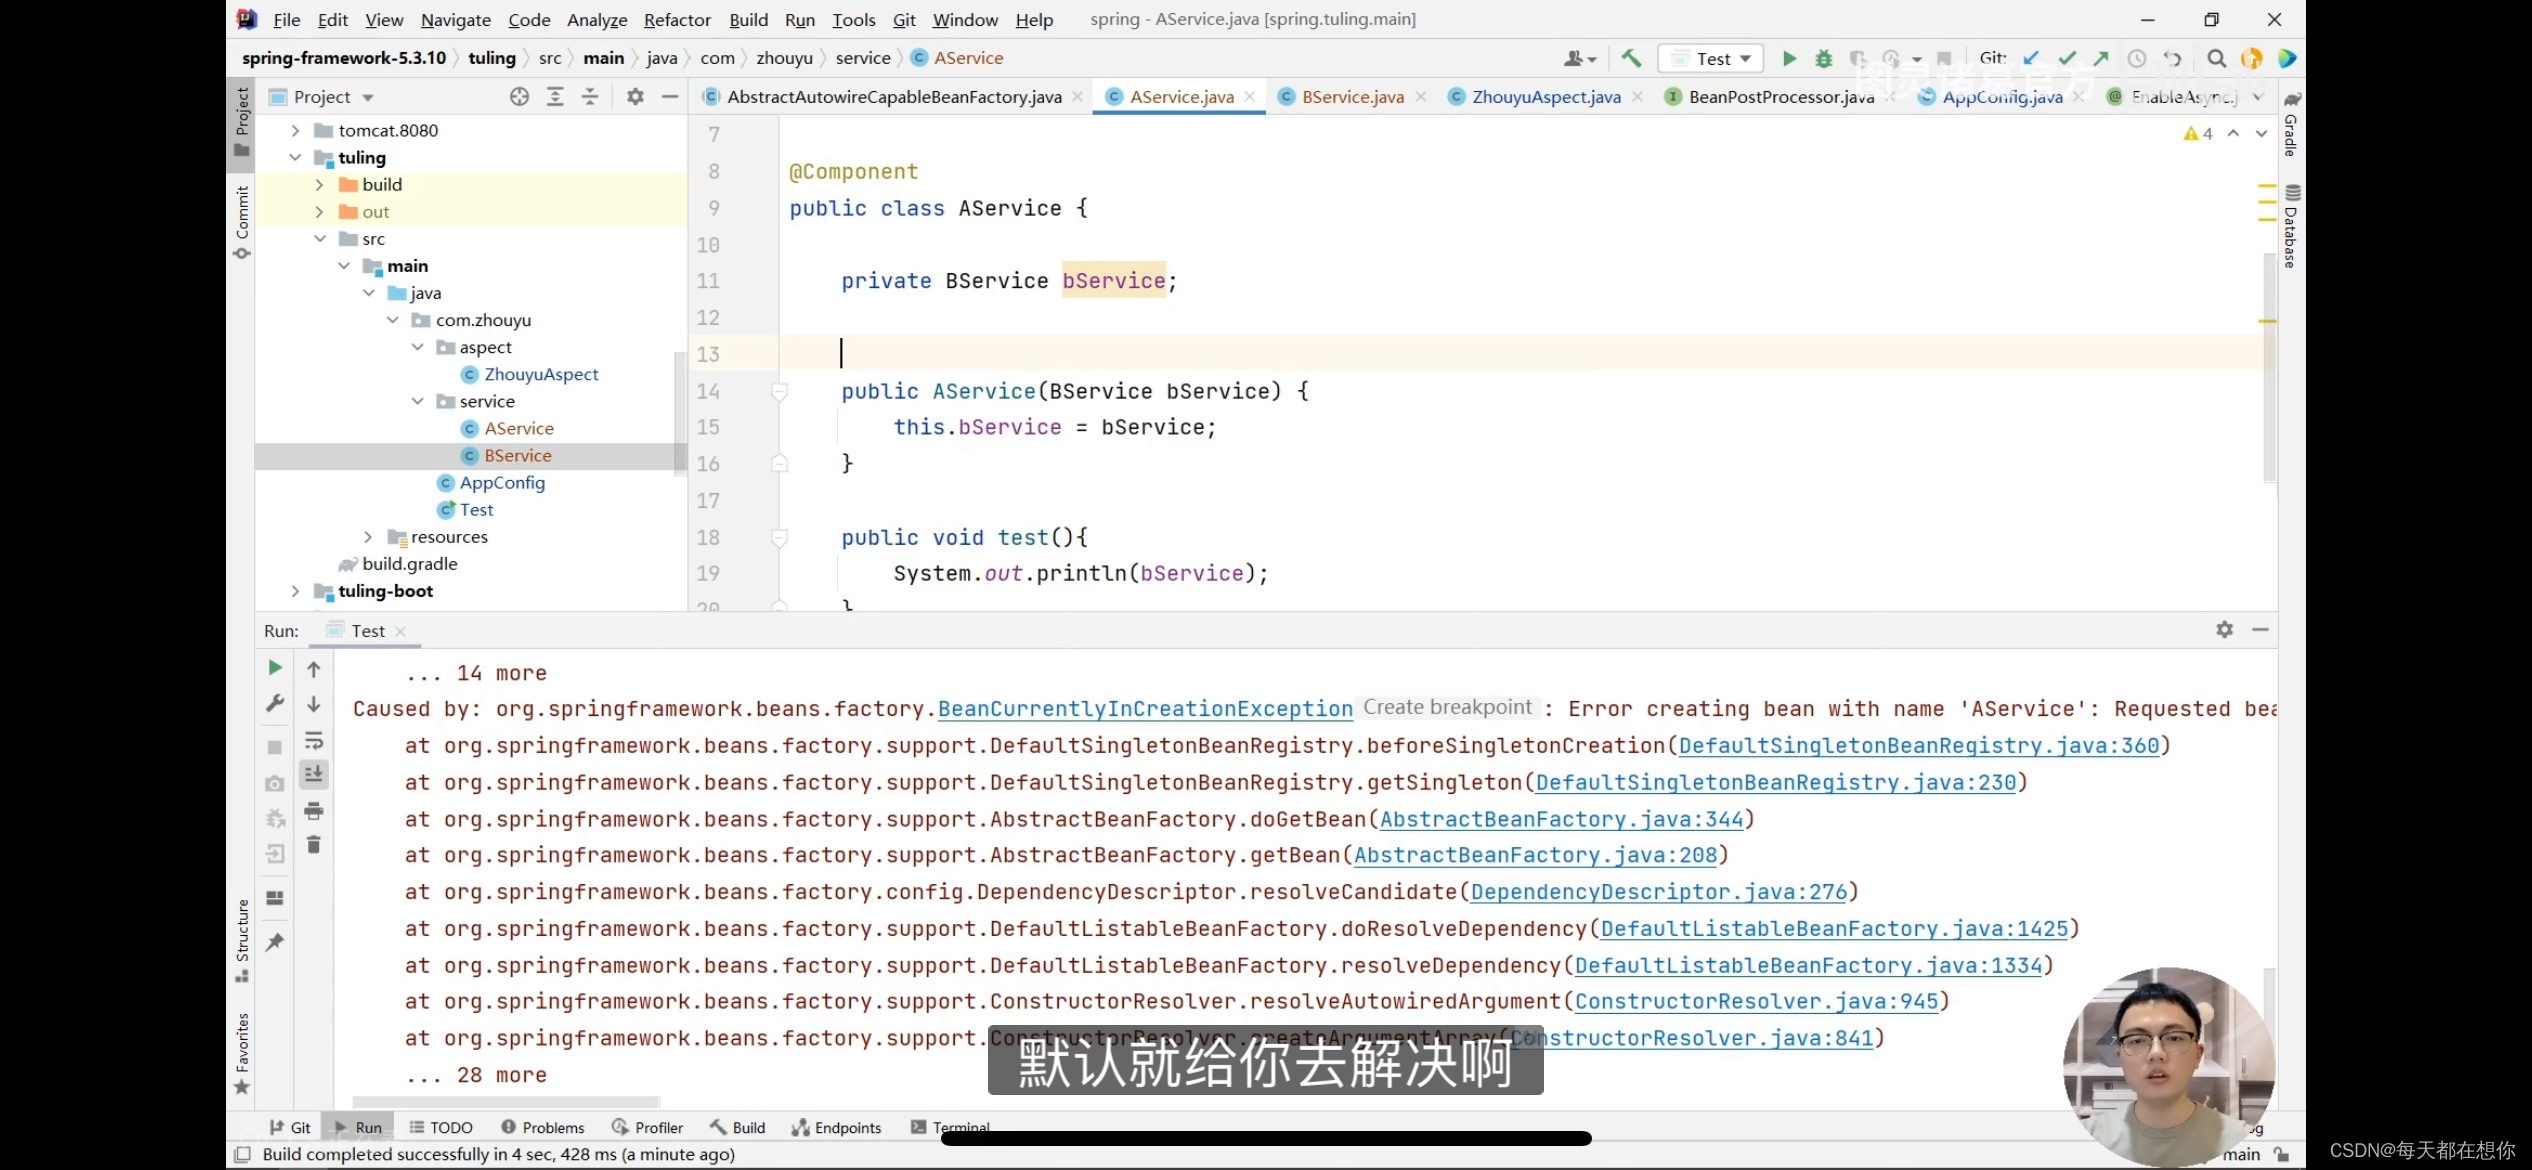Toggle scroll to end in Run console
Image resolution: width=2532 pixels, height=1170 pixels.
tap(313, 773)
